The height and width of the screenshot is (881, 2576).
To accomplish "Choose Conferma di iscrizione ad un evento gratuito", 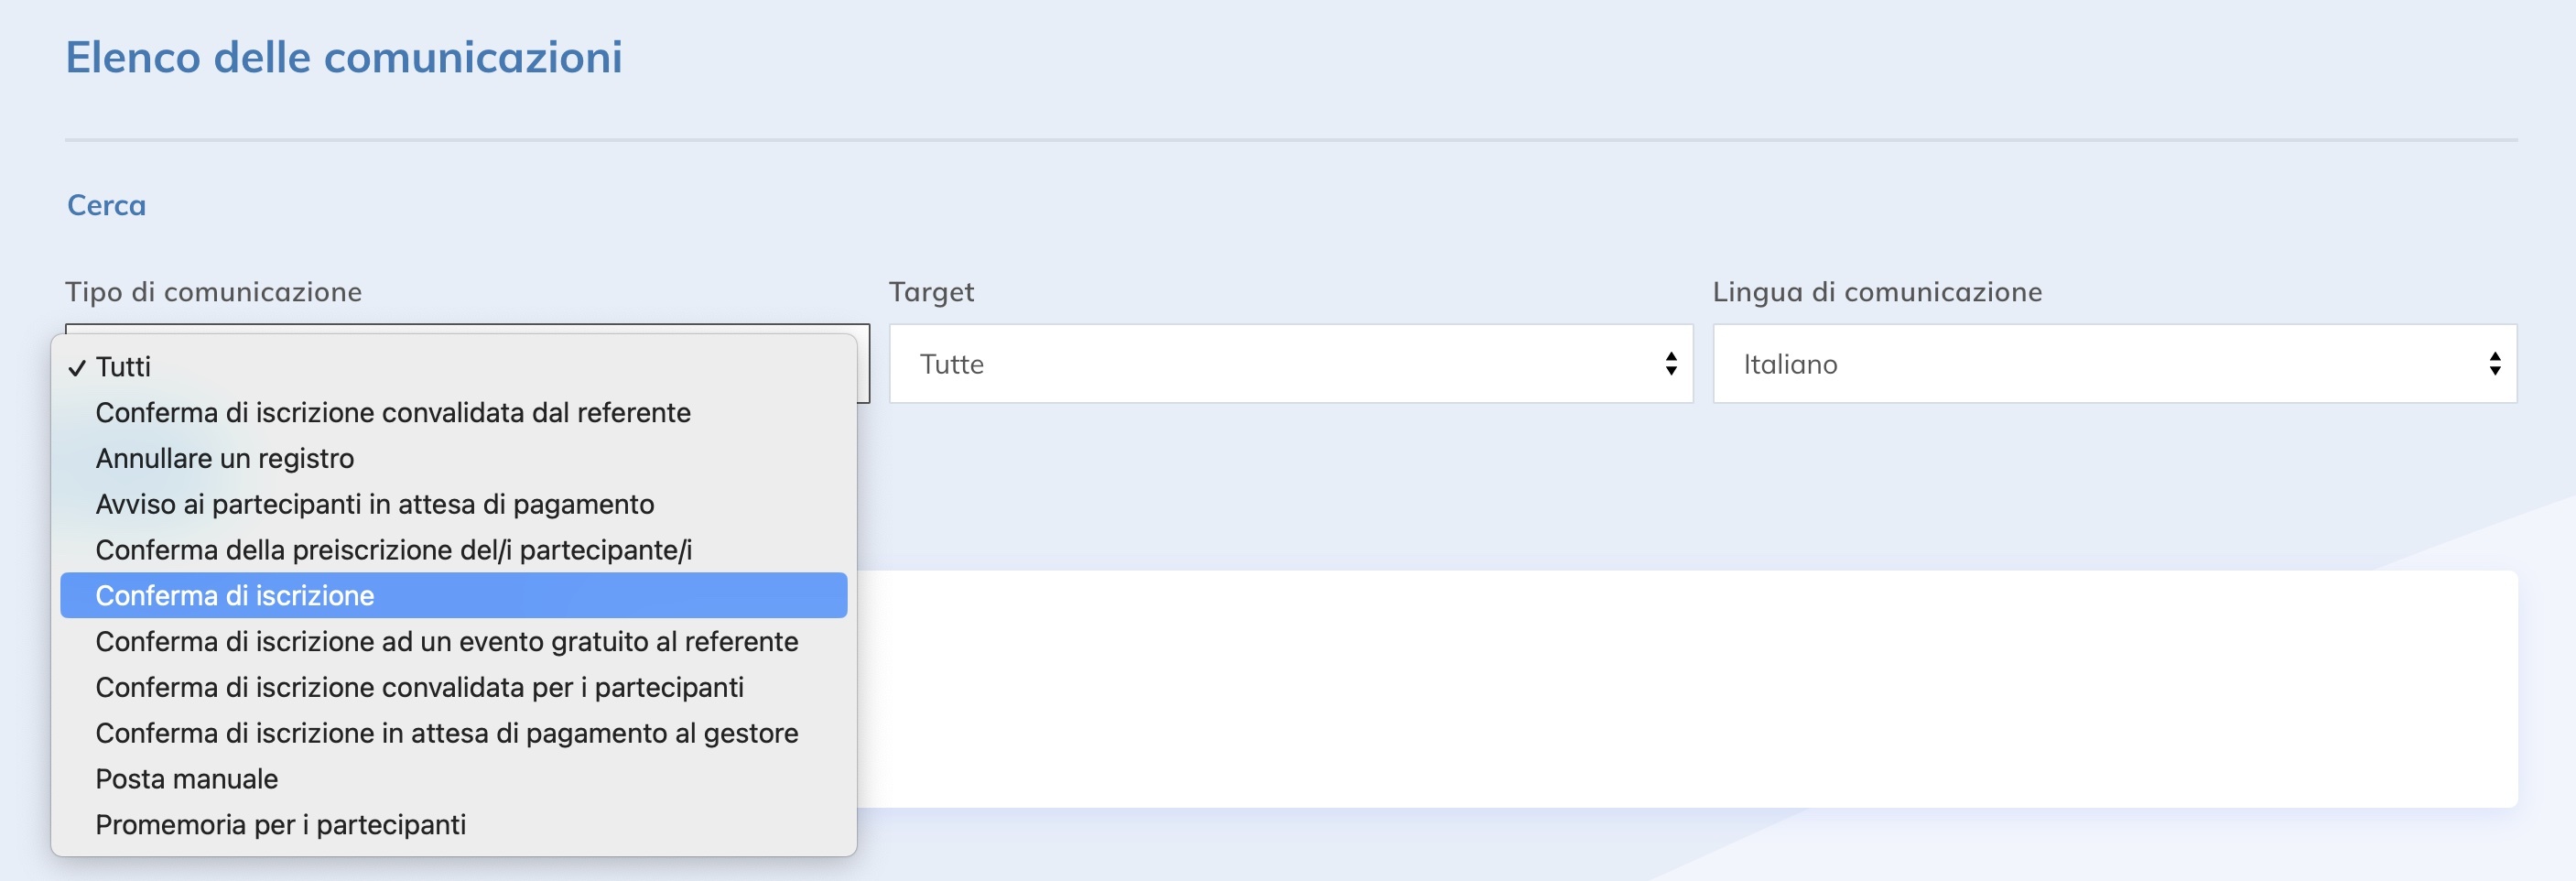I will tap(447, 642).
